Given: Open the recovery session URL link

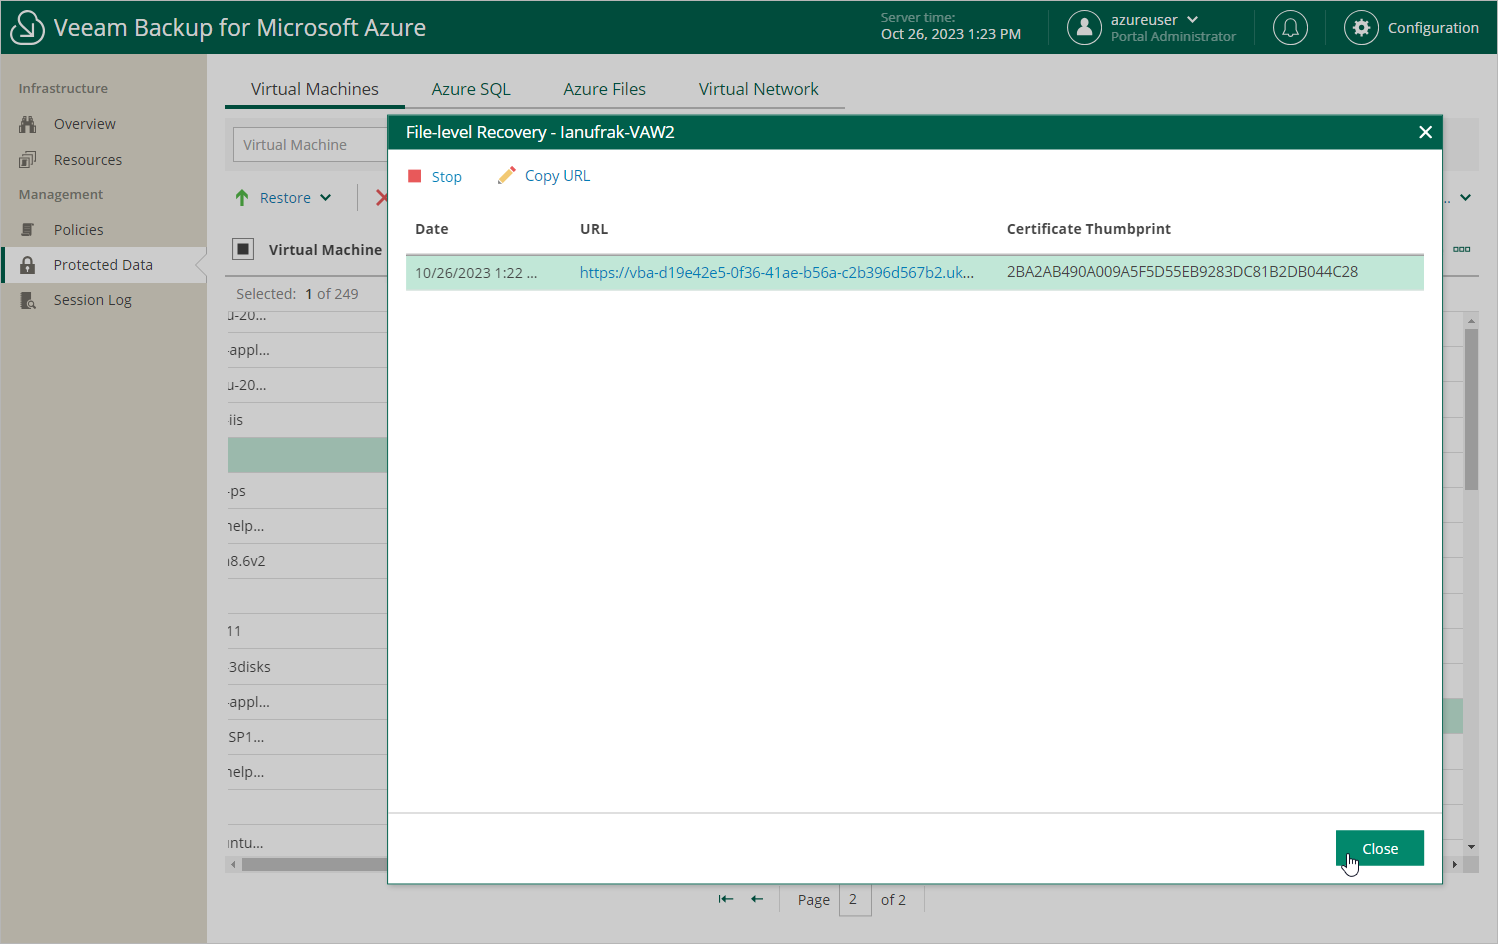Looking at the screenshot, I should 776,272.
